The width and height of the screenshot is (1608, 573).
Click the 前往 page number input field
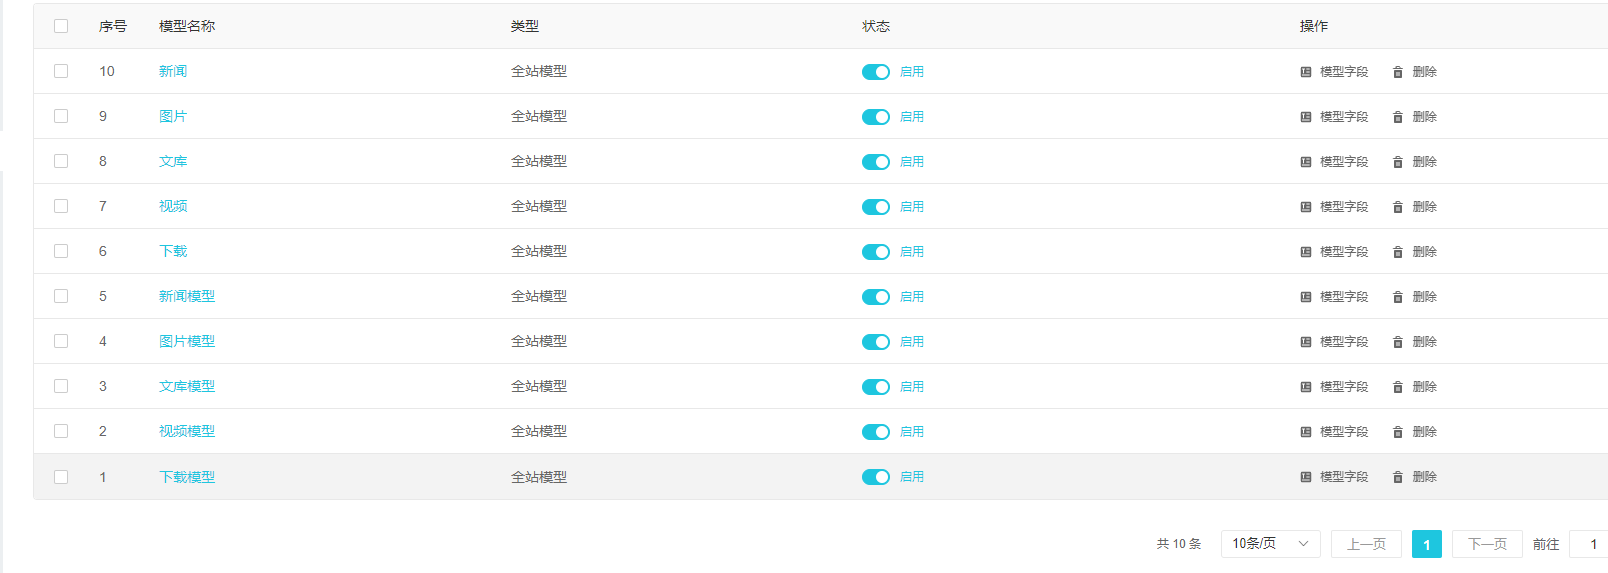[1590, 544]
